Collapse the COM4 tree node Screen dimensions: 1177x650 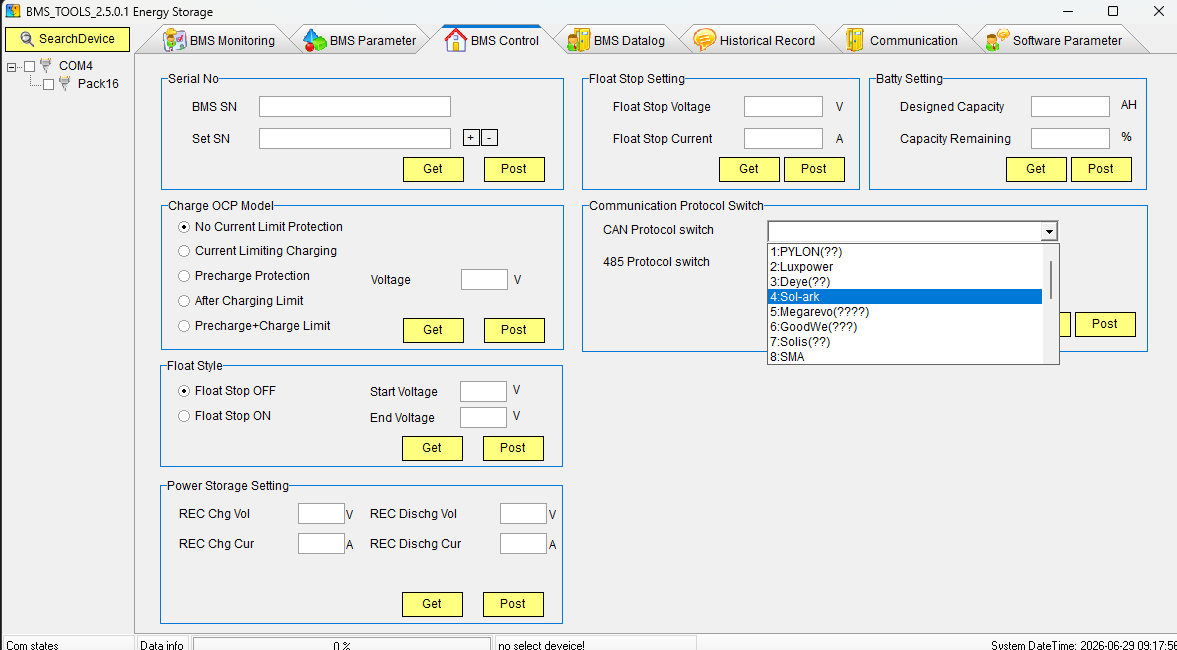click(x=11, y=67)
